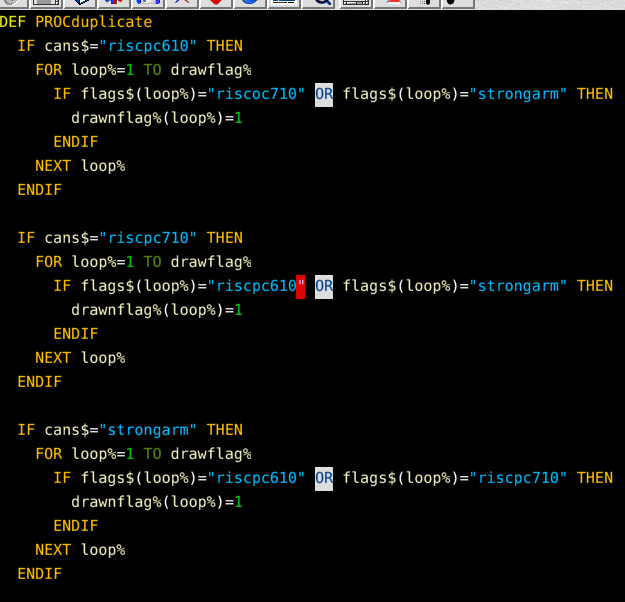Screen dimensions: 625x602
Task: Click the magnifying glass icon in the toolbar
Action: (322, 3)
